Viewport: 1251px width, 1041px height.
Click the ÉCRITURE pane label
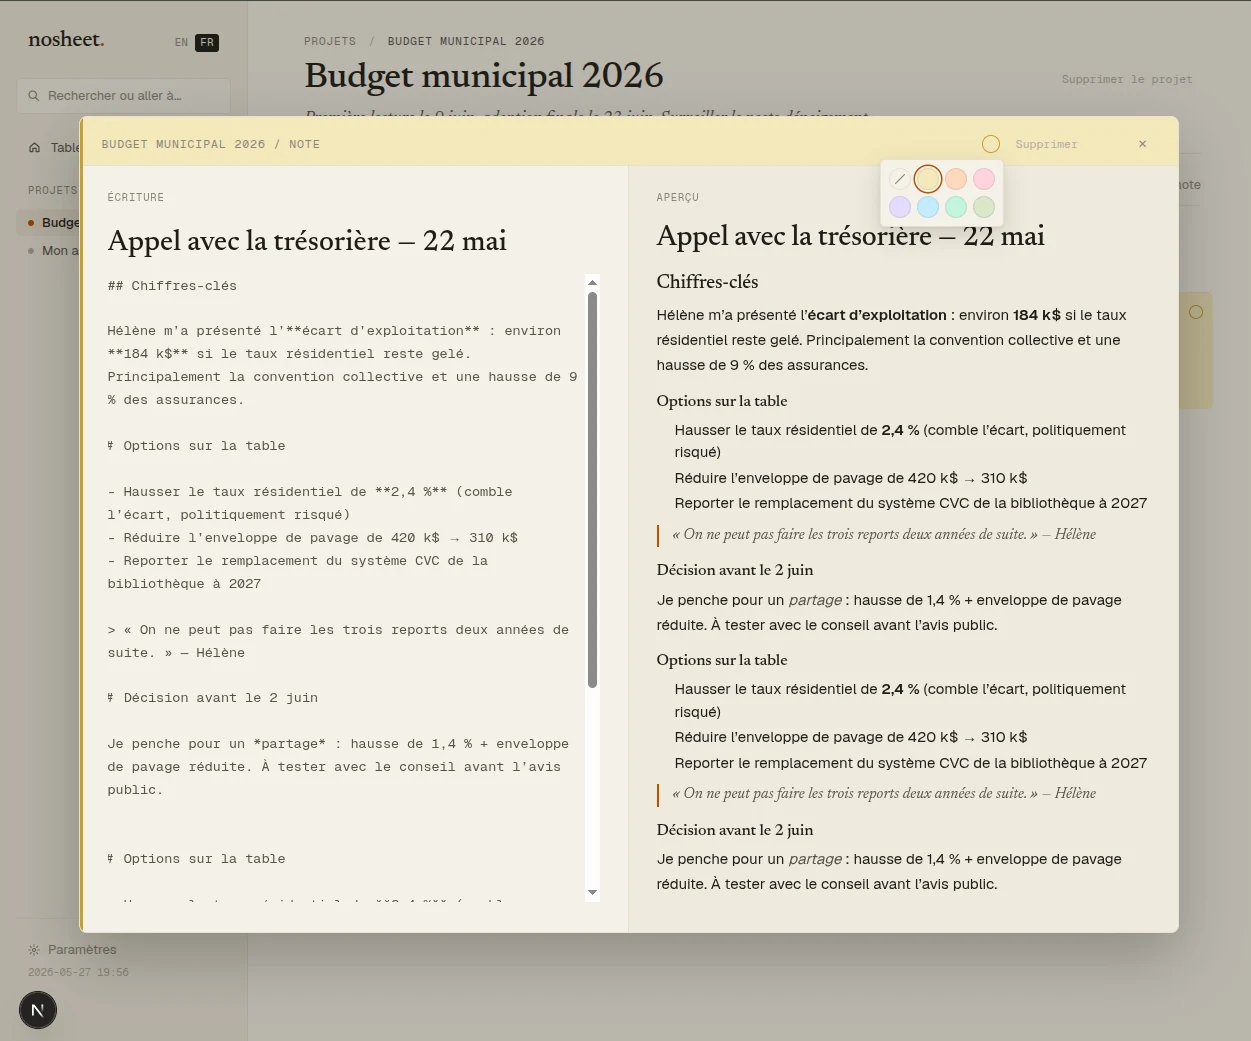point(136,197)
